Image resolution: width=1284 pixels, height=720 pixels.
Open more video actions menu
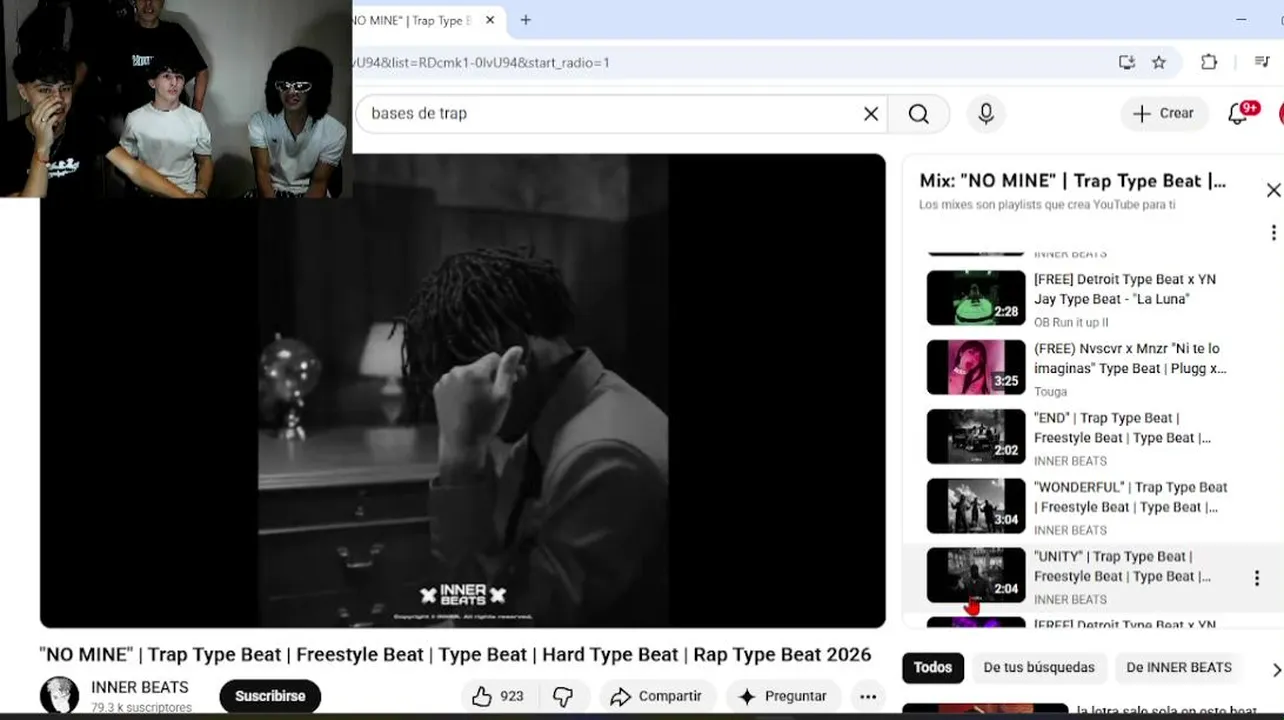coord(868,697)
